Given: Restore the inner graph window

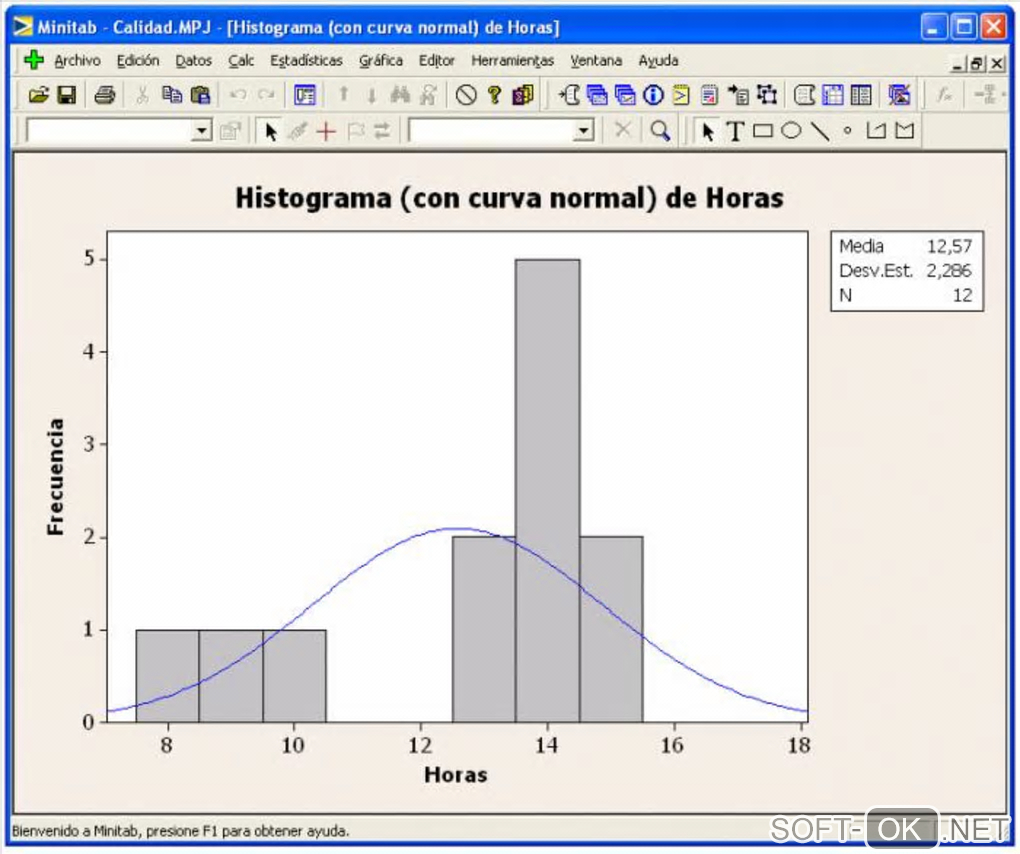Looking at the screenshot, I should [976, 64].
